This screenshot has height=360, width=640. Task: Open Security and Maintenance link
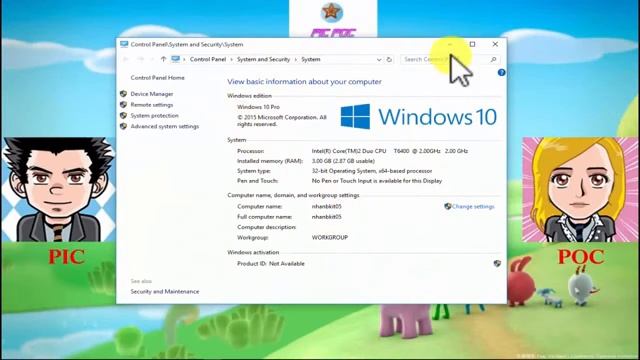165,291
